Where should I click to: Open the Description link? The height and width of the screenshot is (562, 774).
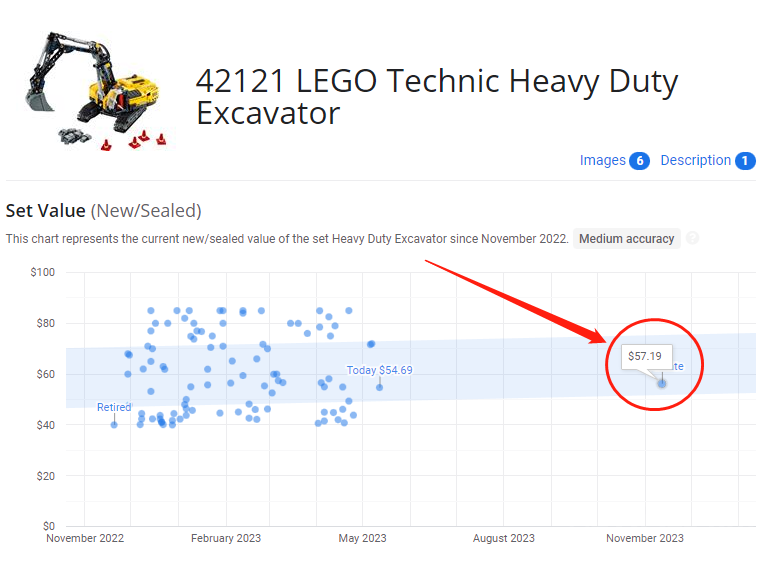(696, 160)
